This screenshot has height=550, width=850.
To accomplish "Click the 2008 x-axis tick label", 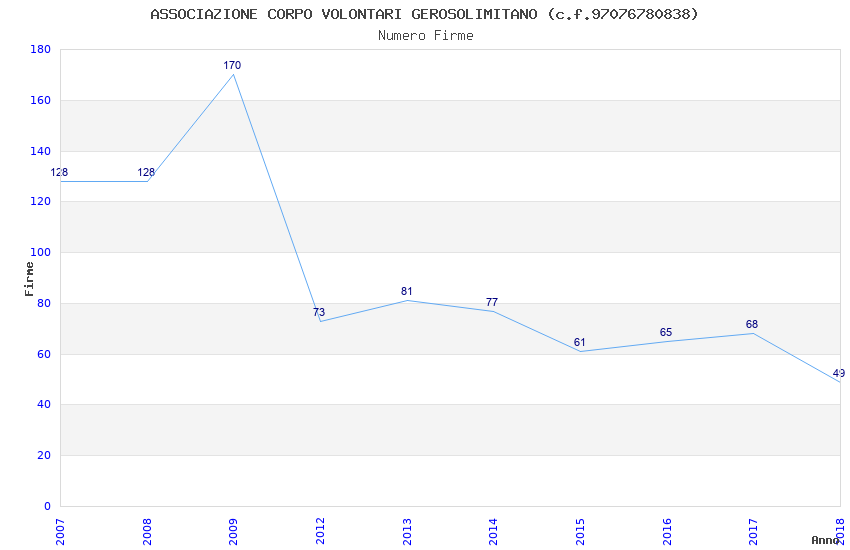I will (x=146, y=532).
